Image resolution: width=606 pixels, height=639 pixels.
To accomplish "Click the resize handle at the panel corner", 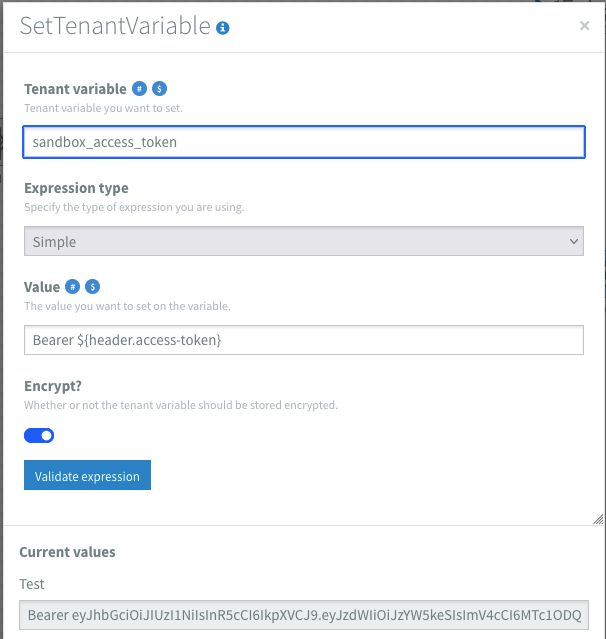I will pos(597,518).
